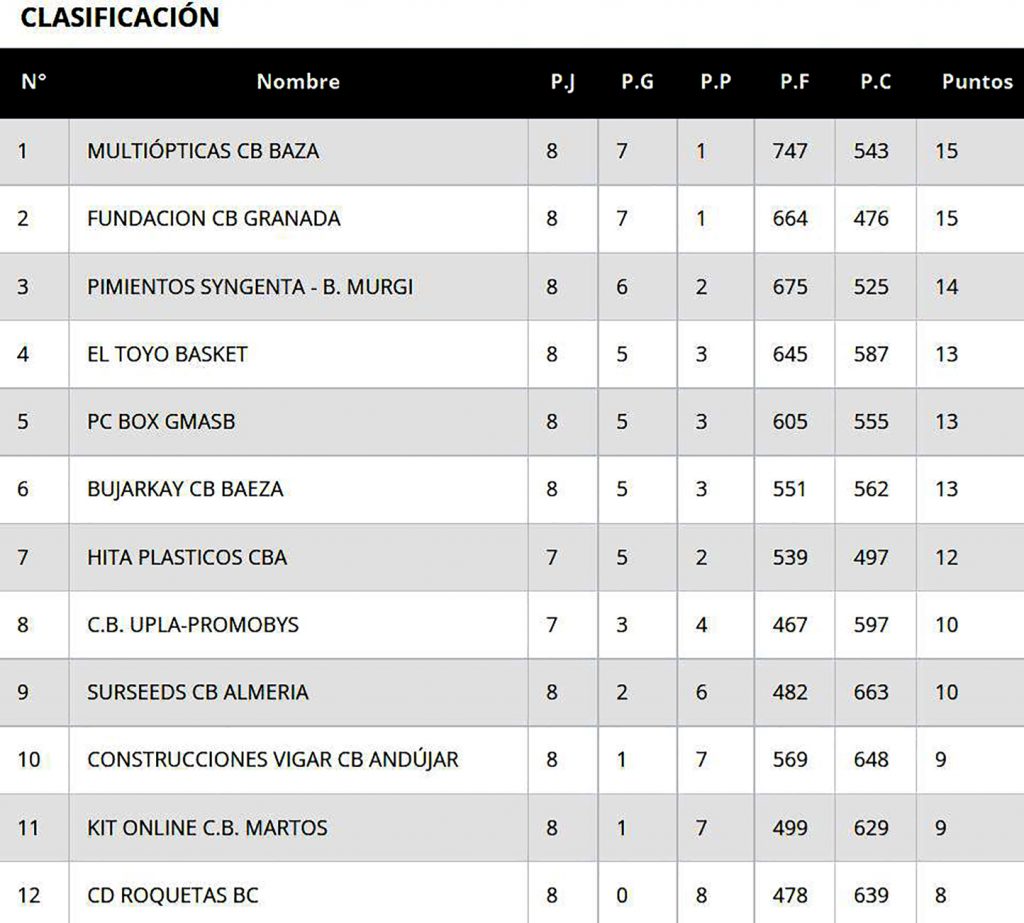Open team MULTIÓPTICAS CB BAZA
The height and width of the screenshot is (923, 1024).
click(x=203, y=151)
